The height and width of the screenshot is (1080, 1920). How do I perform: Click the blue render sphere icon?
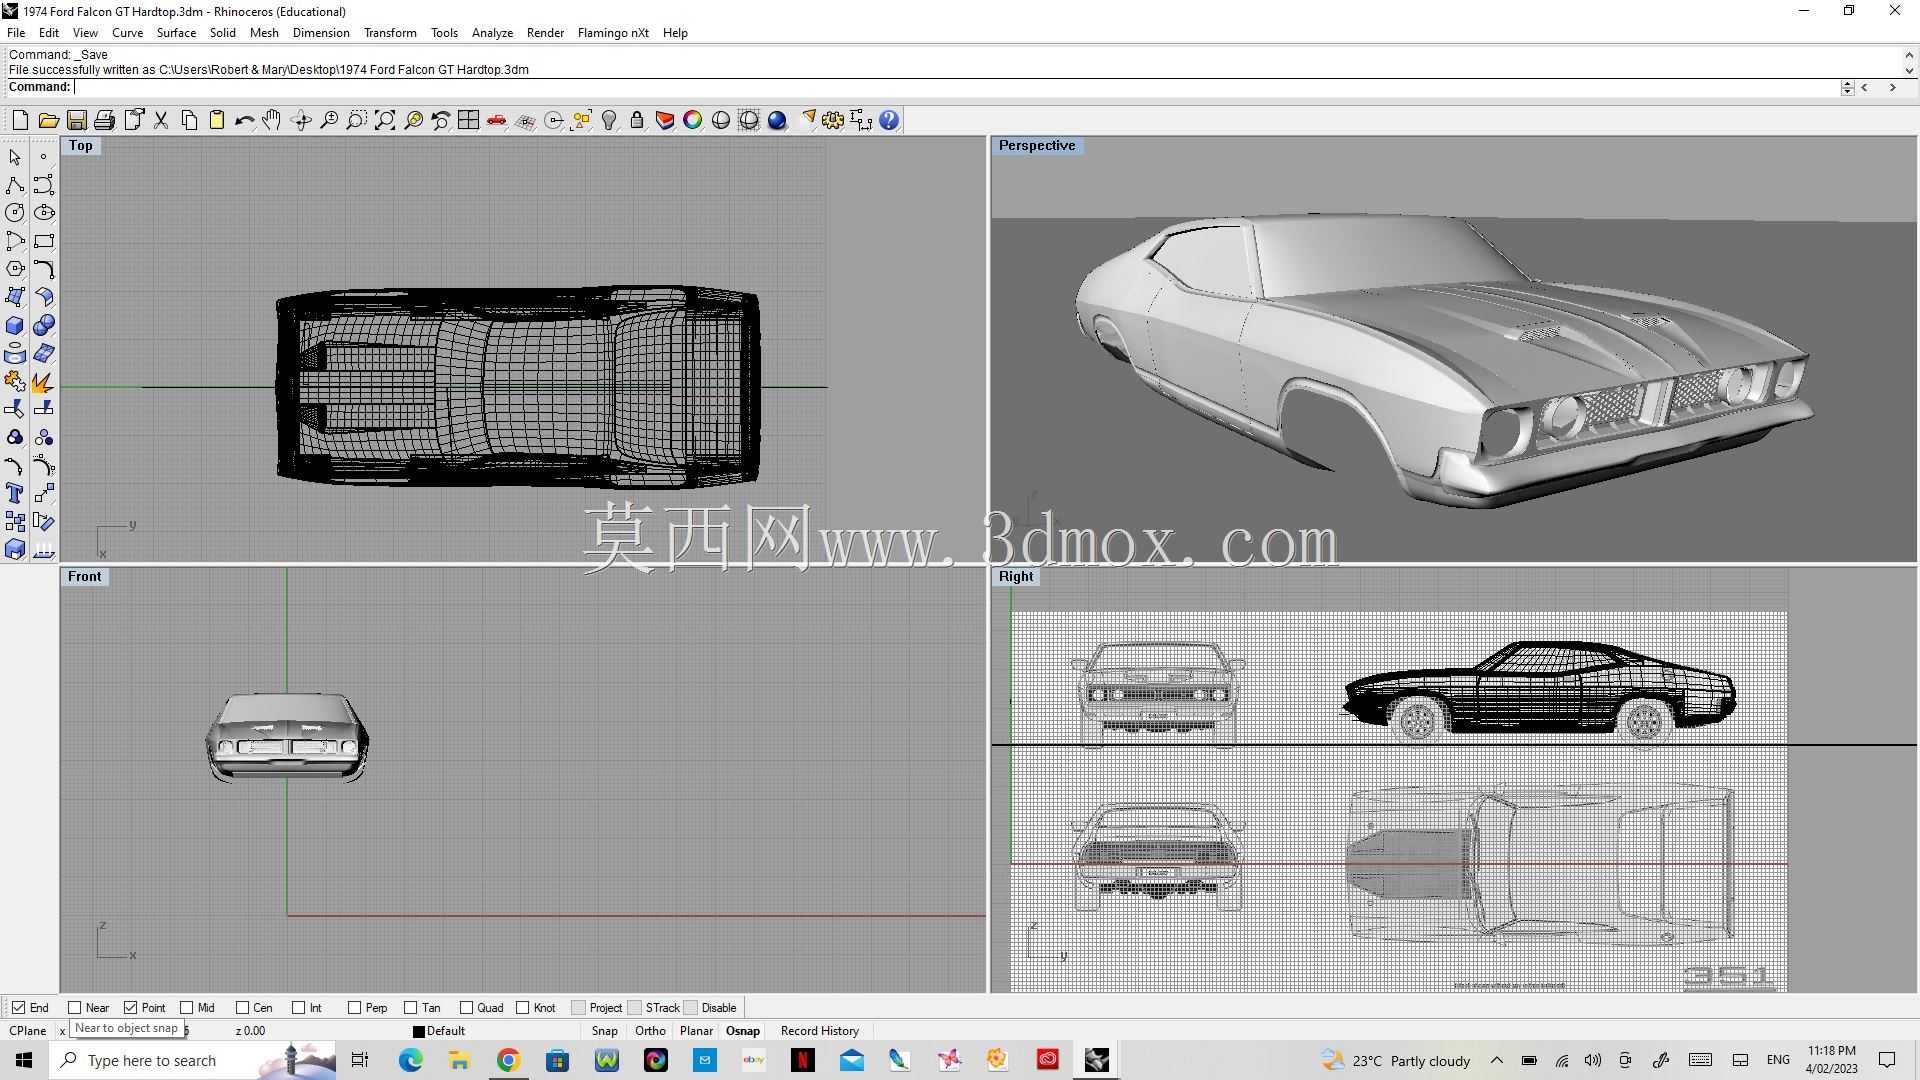(777, 121)
